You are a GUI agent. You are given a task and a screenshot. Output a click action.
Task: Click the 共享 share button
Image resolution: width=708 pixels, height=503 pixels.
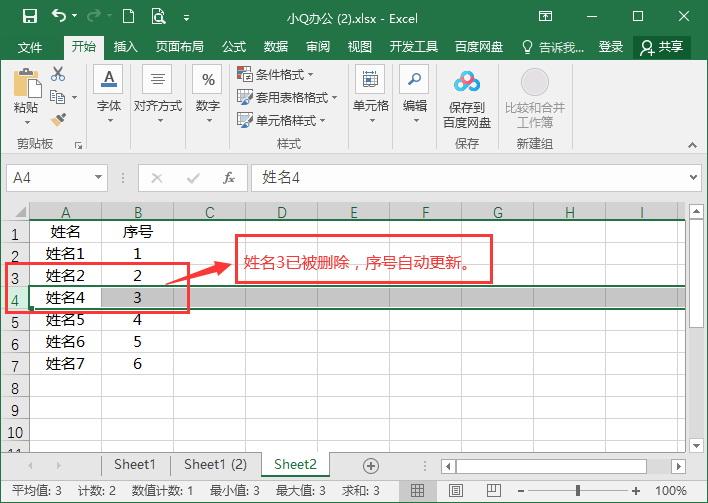click(661, 47)
